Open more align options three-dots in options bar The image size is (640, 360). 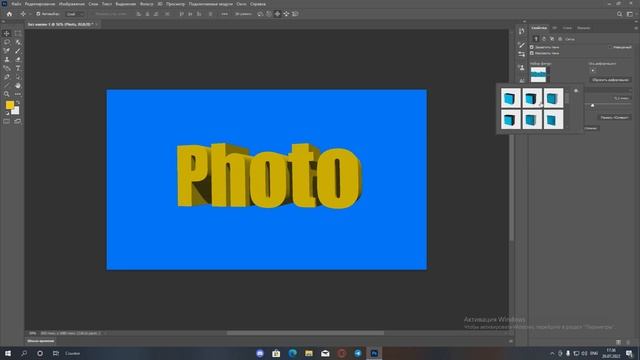click(x=224, y=14)
